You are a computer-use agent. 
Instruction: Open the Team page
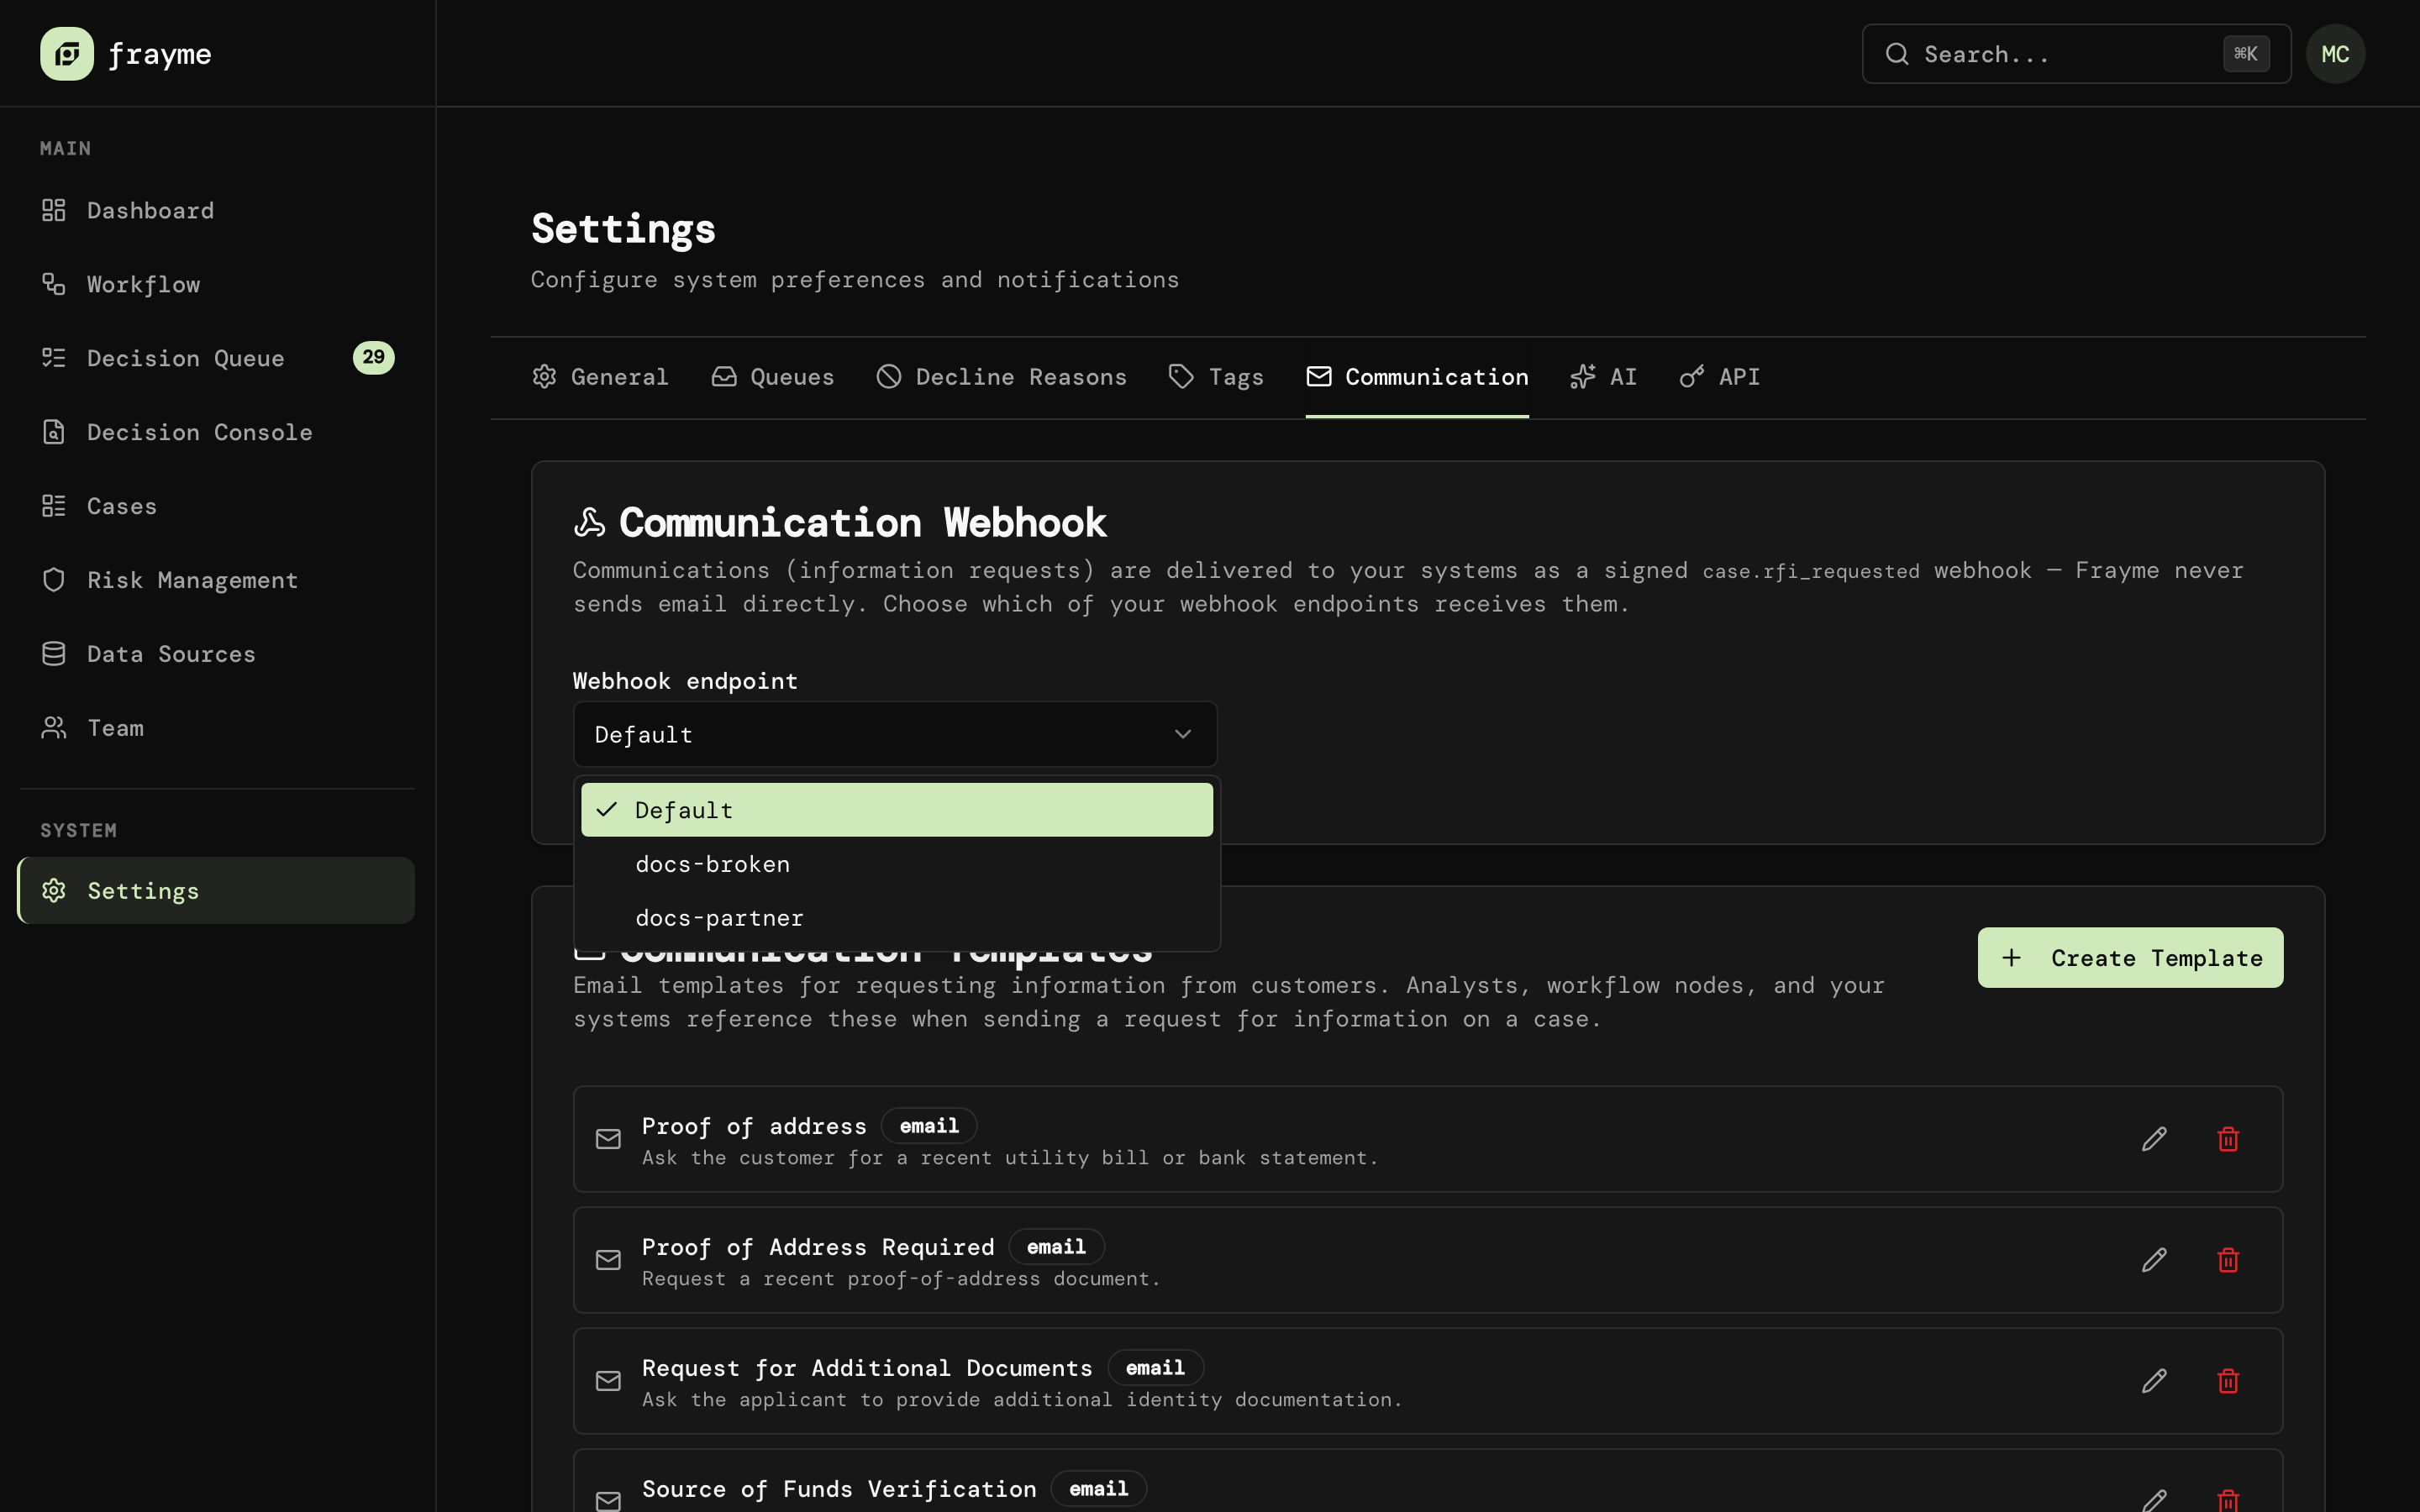click(x=217, y=728)
